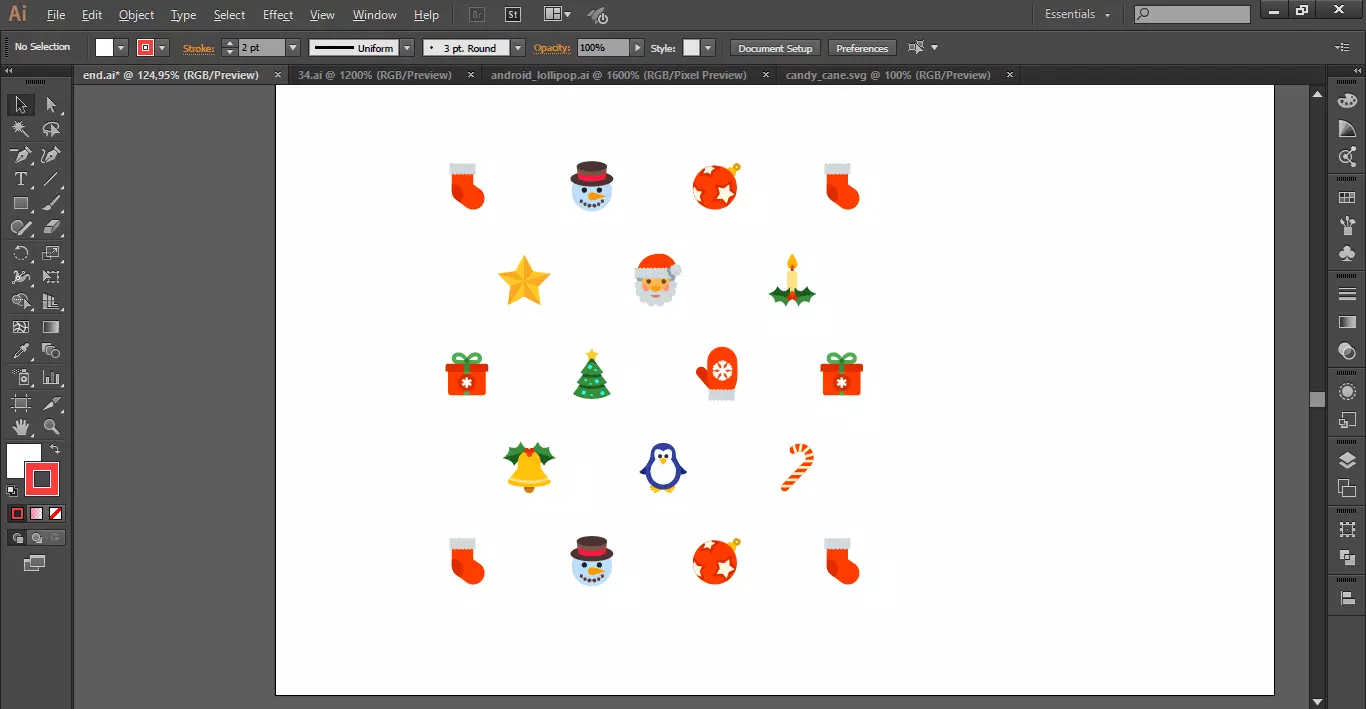The width and height of the screenshot is (1366, 709).
Task: Open the Uniform variable width profile dropdown
Action: pos(407,48)
